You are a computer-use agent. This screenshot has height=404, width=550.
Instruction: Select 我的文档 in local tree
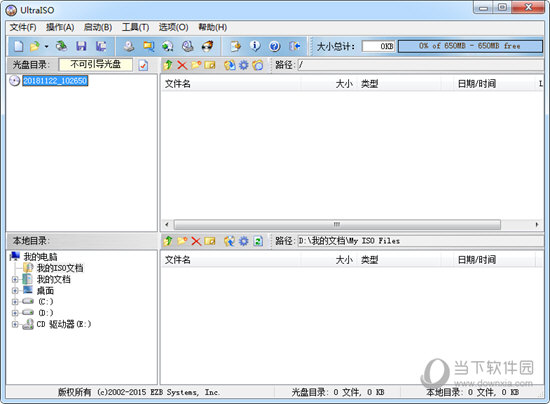(x=54, y=280)
